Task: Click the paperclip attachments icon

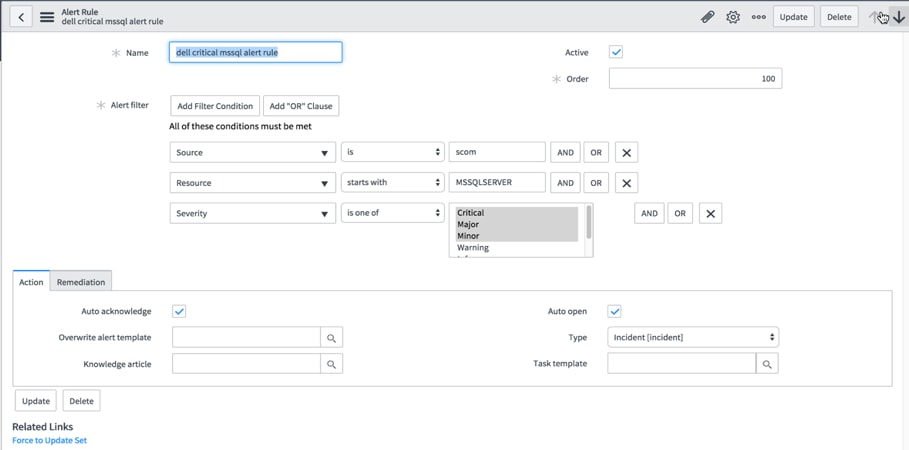Action: coord(707,17)
